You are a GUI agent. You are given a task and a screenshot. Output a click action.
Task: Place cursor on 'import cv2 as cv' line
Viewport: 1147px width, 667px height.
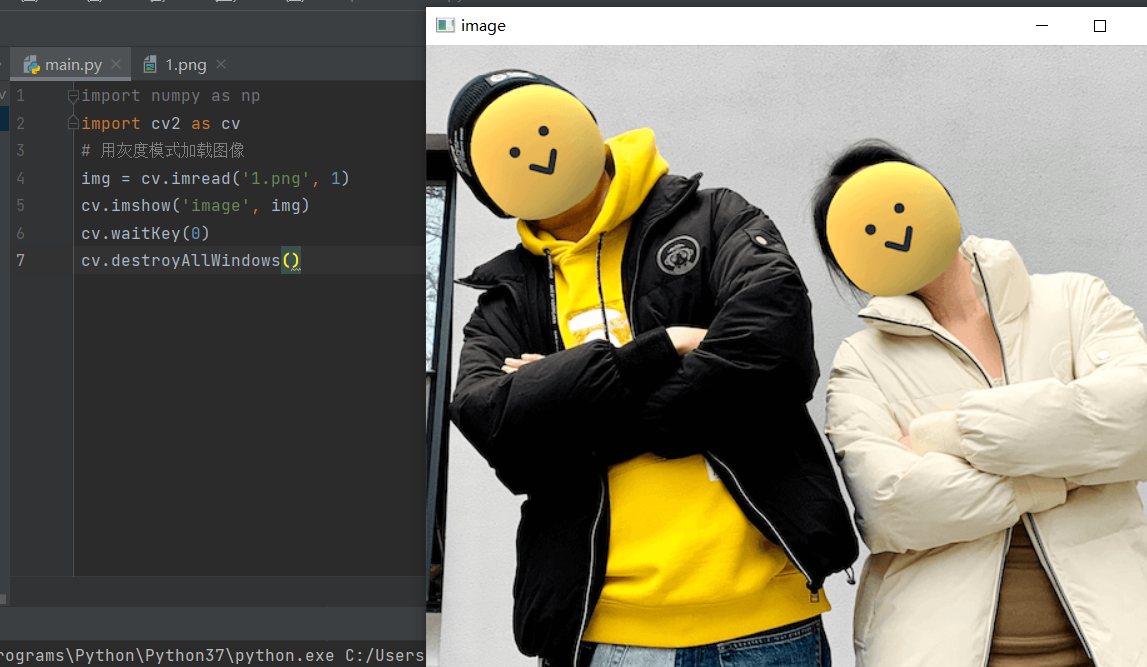160,124
